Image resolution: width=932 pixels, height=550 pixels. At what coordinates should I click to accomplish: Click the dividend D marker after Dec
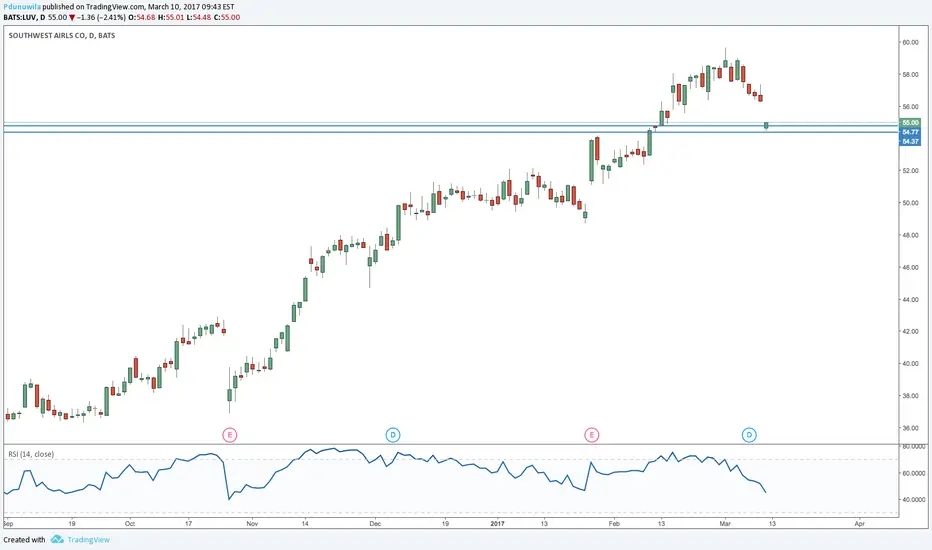[393, 435]
